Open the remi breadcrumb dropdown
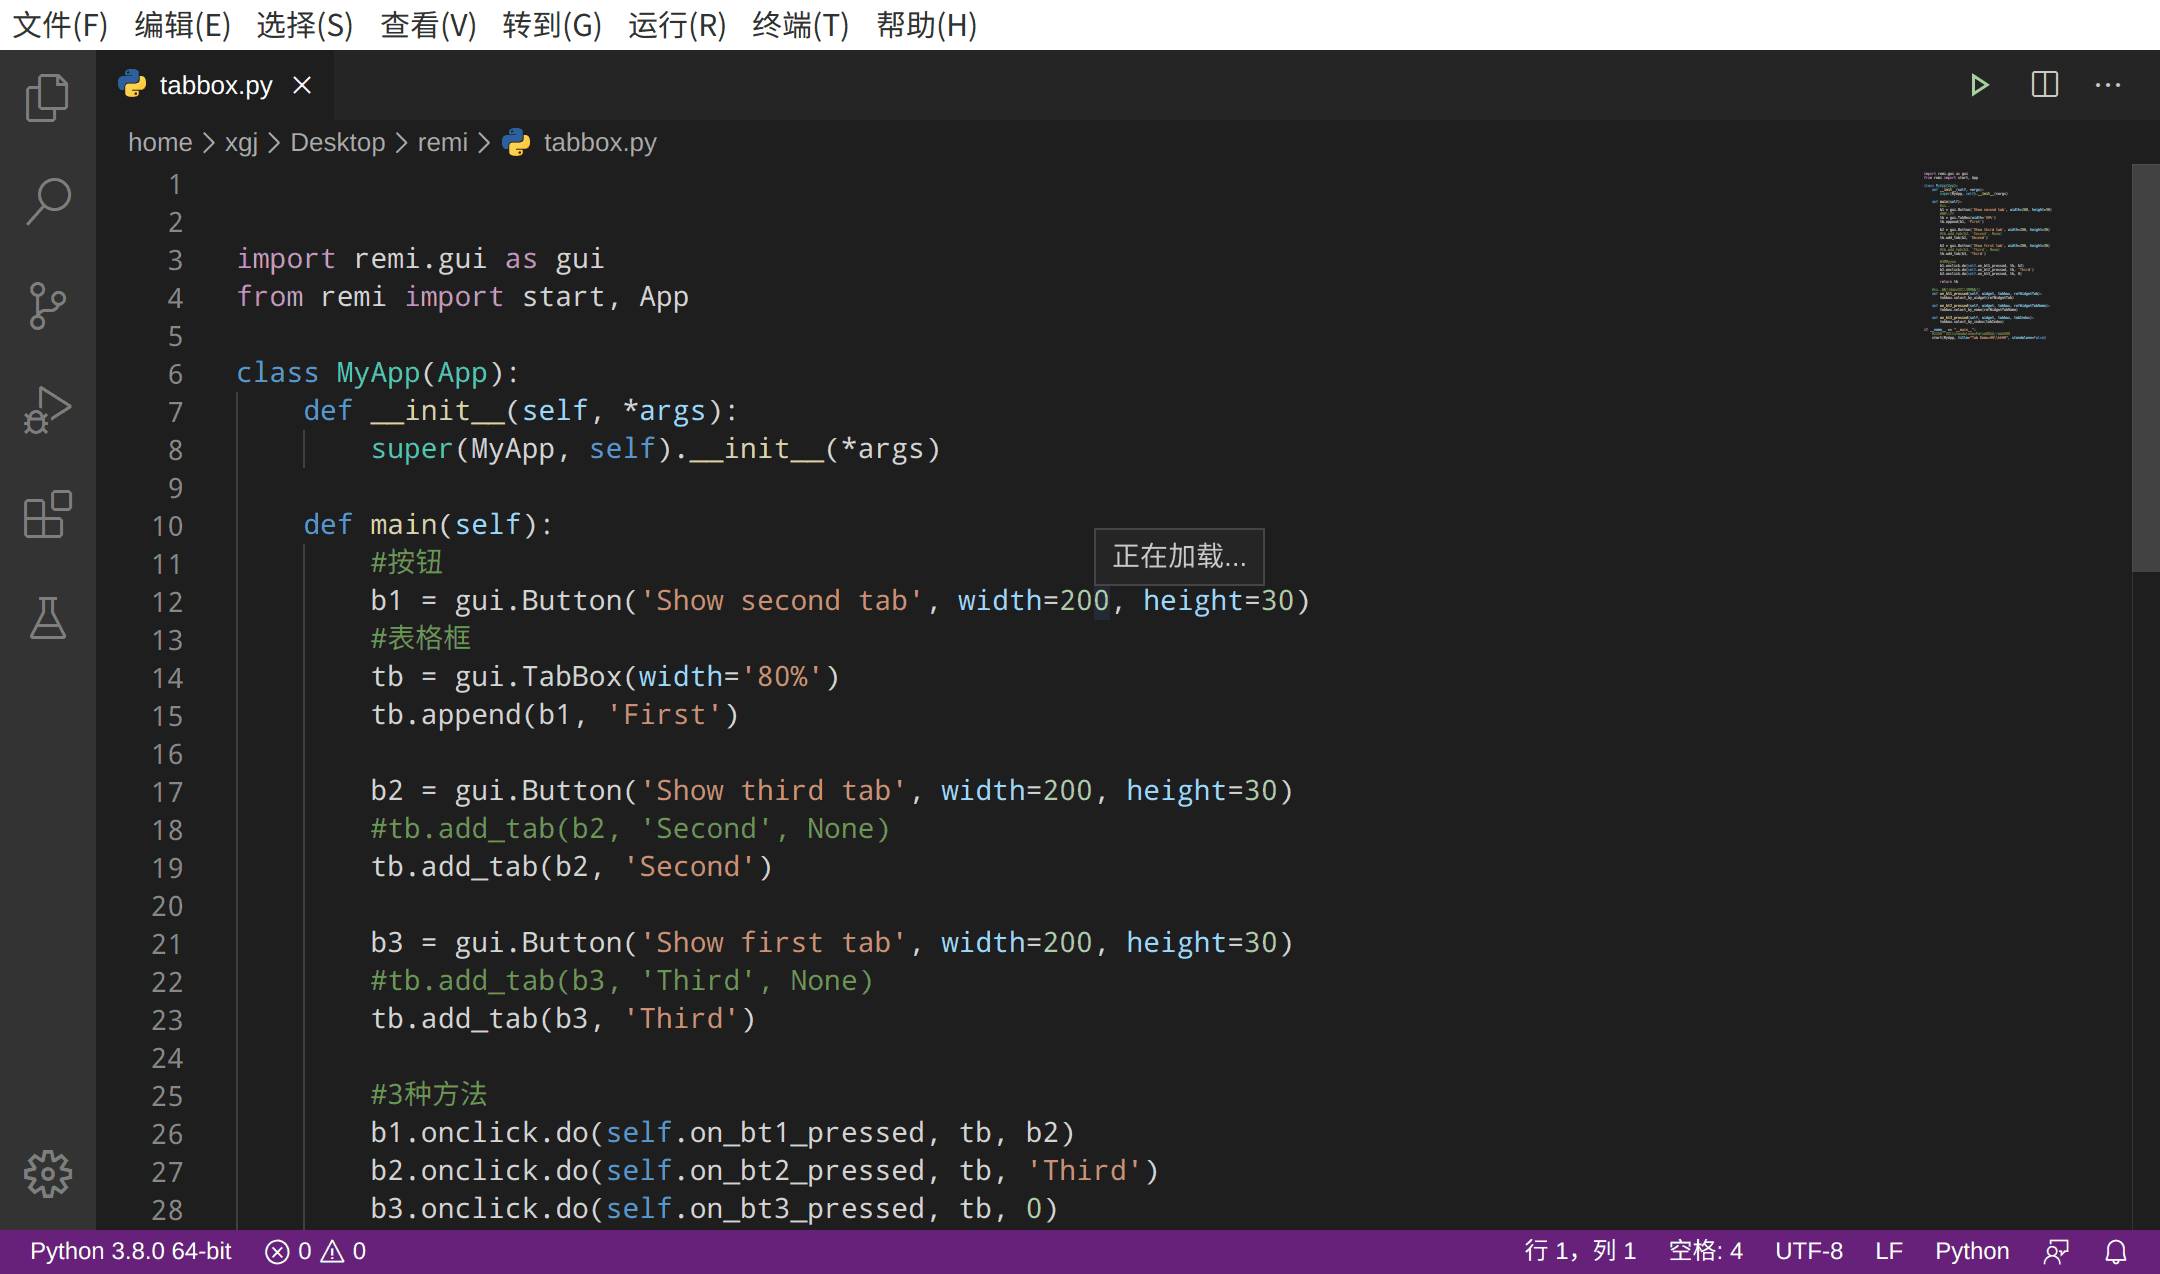Image resolution: width=2160 pixels, height=1274 pixels. 442,142
